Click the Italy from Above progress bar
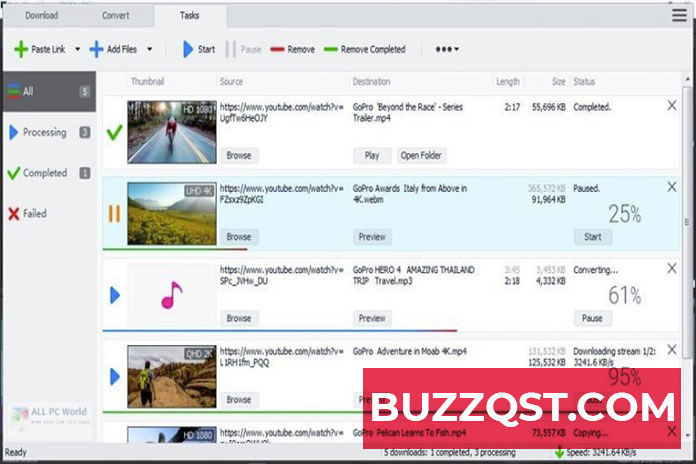The image size is (696, 464). coord(175,249)
